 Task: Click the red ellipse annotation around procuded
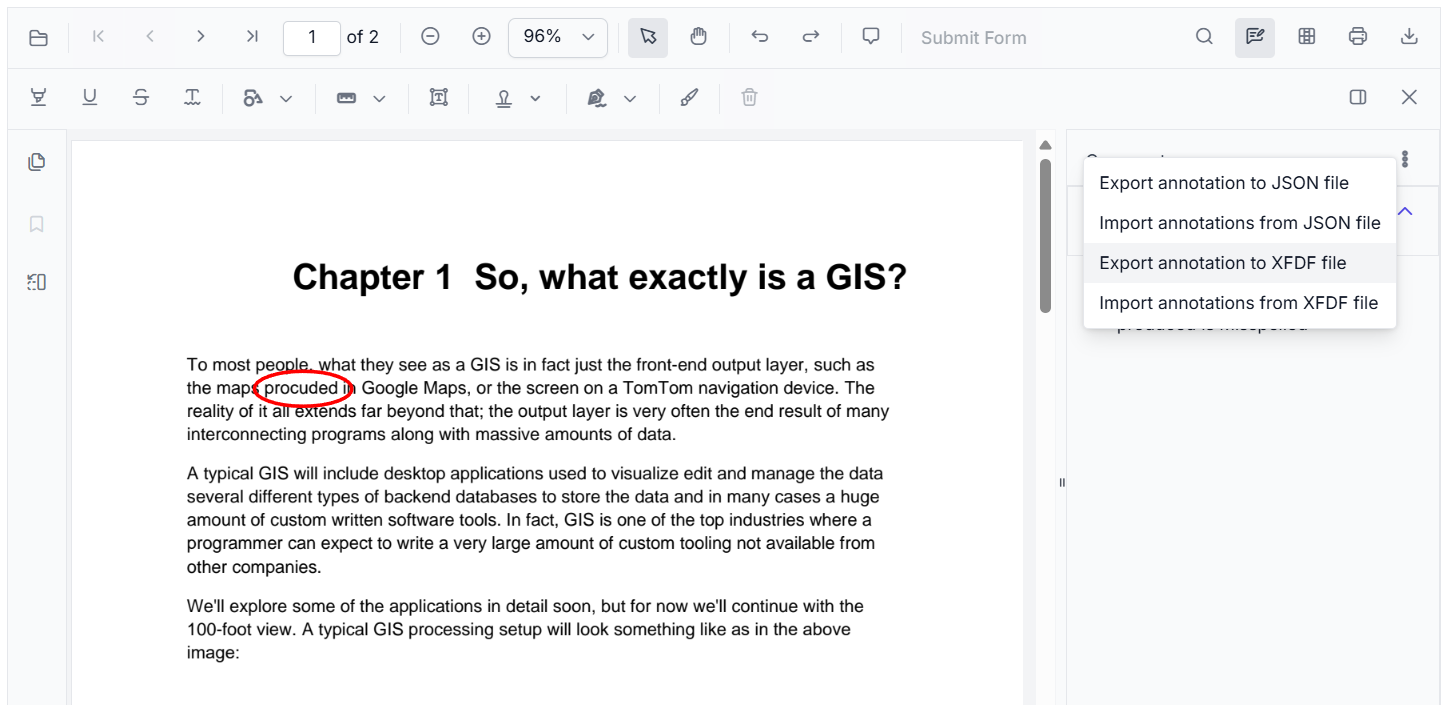point(303,388)
